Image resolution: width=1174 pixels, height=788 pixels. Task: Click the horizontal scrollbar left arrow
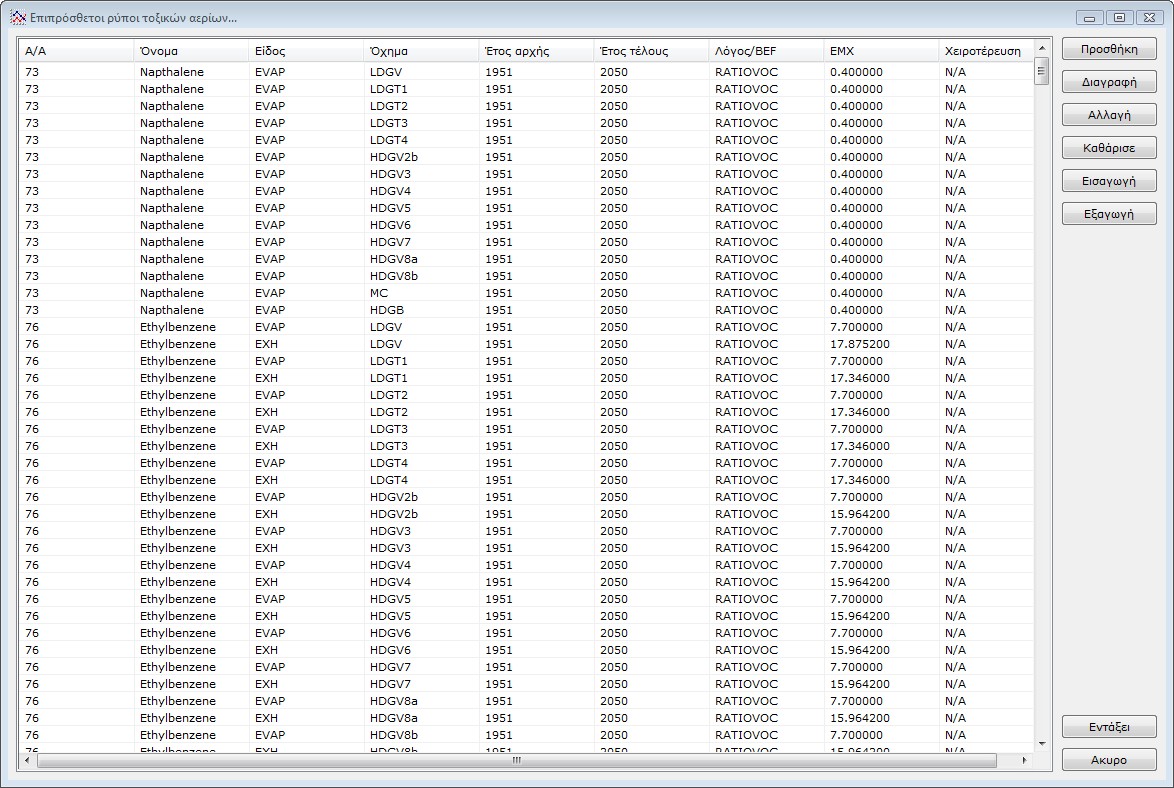[27, 761]
